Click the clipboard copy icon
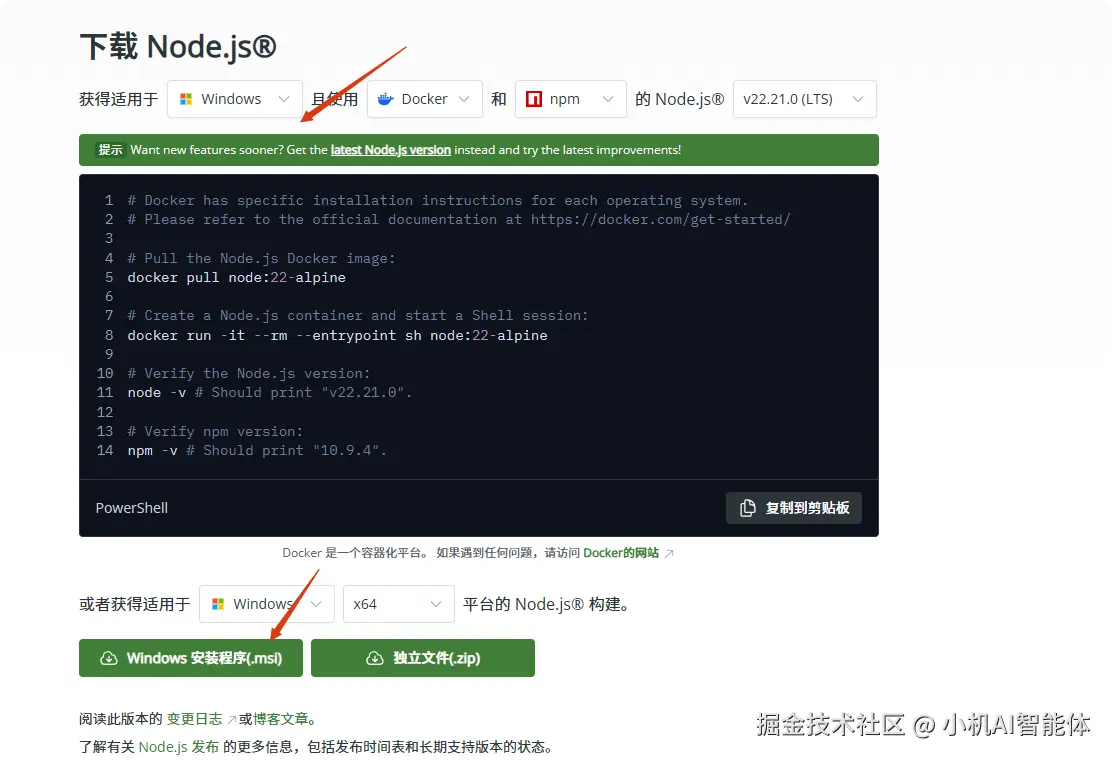This screenshot has height=760, width=1112. tap(747, 508)
